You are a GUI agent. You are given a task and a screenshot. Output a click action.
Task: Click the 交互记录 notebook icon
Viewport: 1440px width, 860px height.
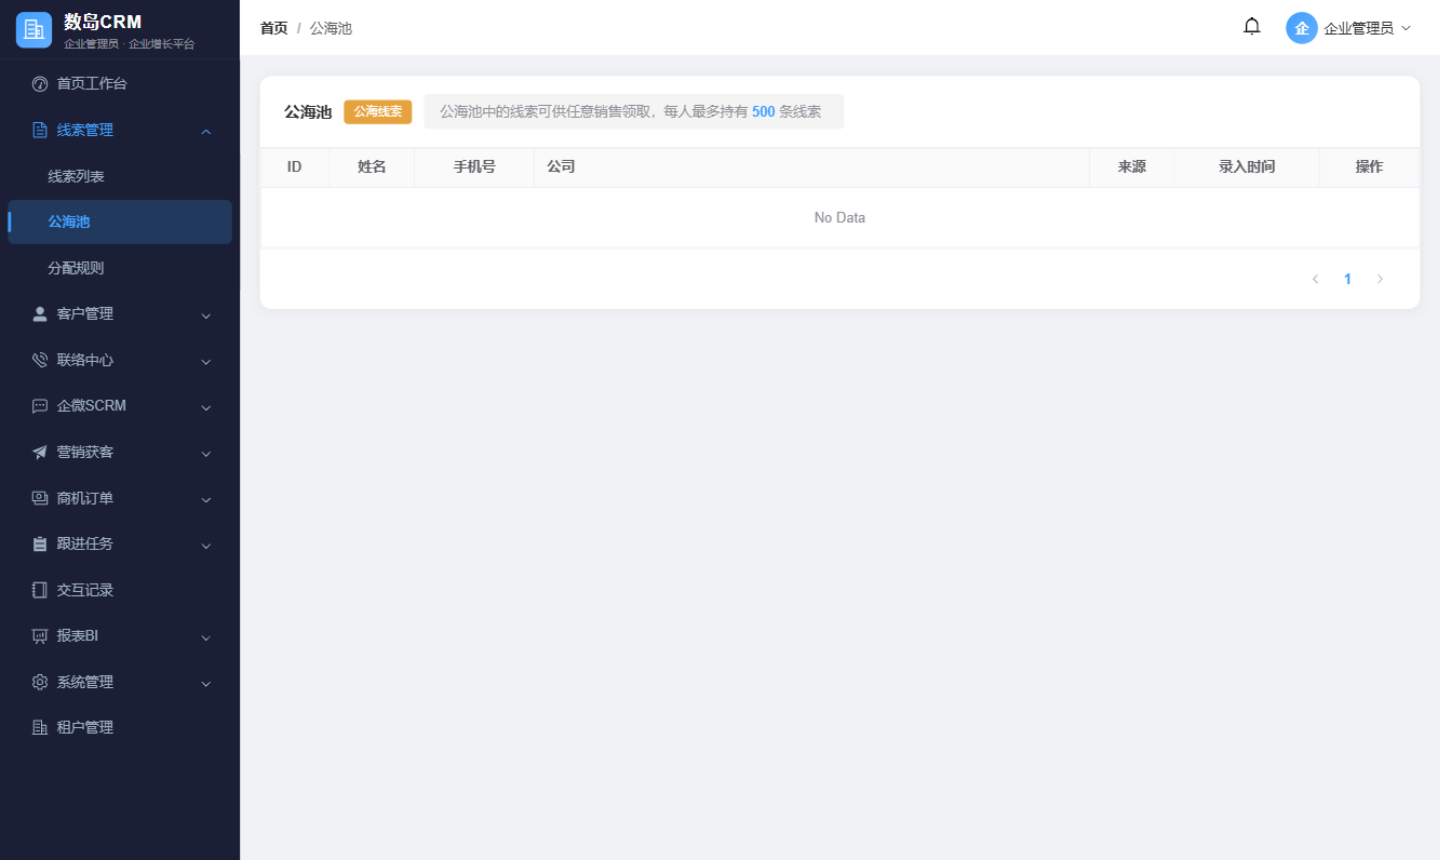tap(40, 590)
